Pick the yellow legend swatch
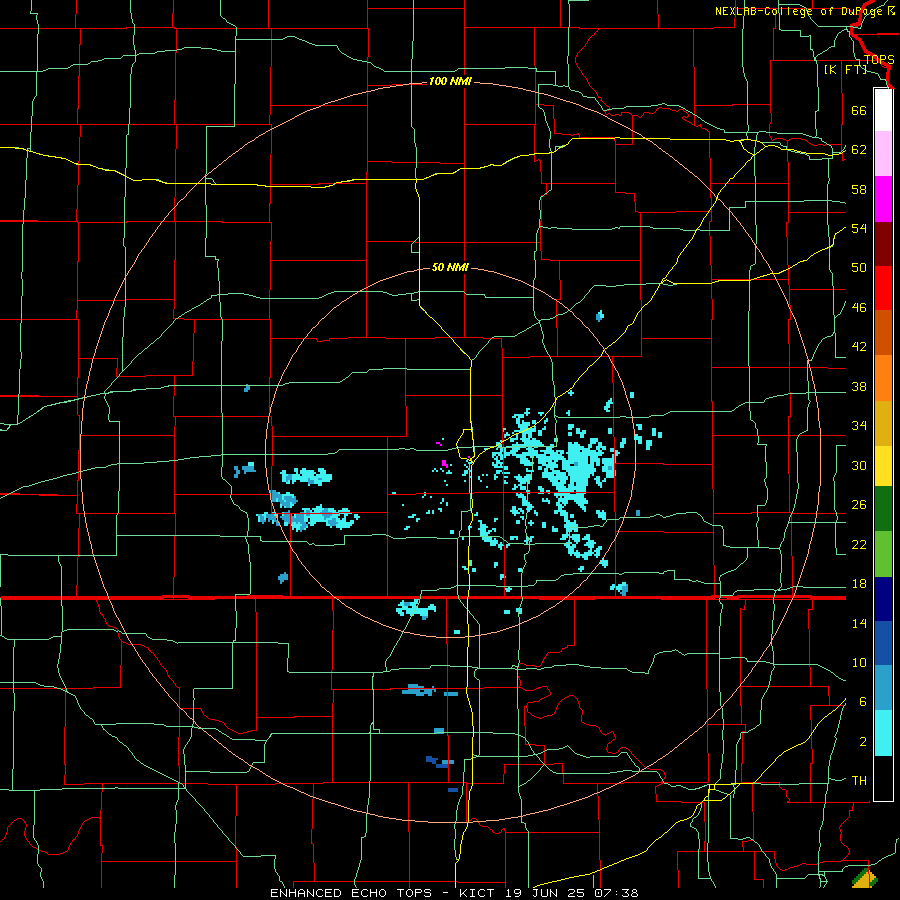The width and height of the screenshot is (900, 900). coord(883,466)
